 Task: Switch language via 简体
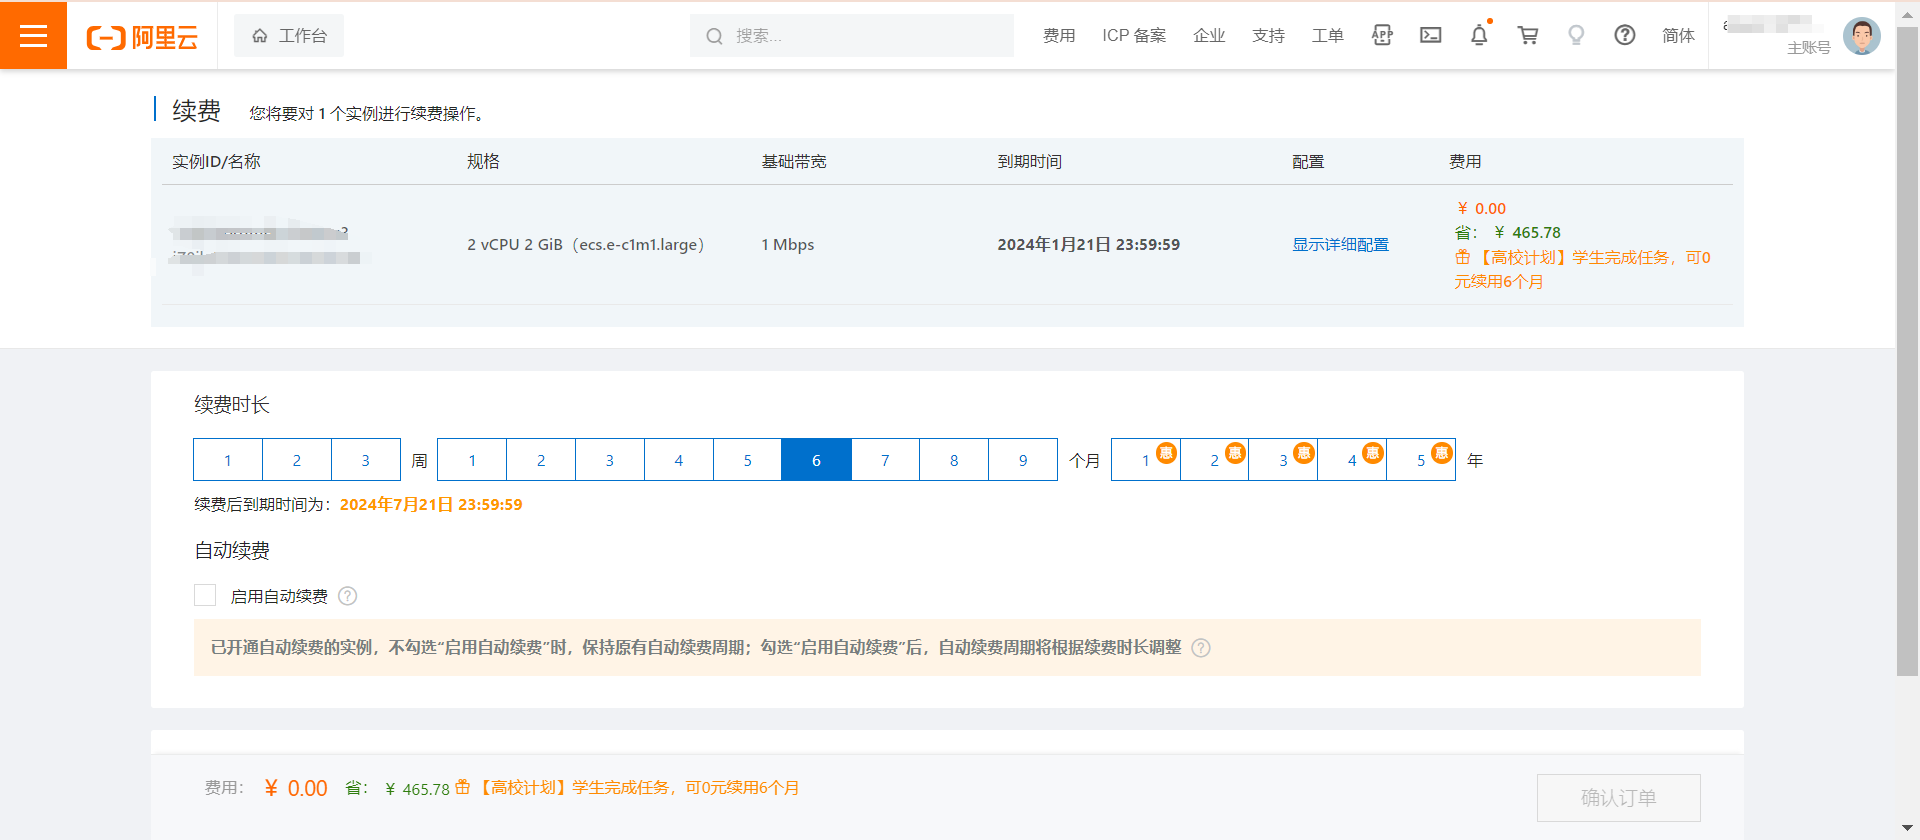(1678, 36)
